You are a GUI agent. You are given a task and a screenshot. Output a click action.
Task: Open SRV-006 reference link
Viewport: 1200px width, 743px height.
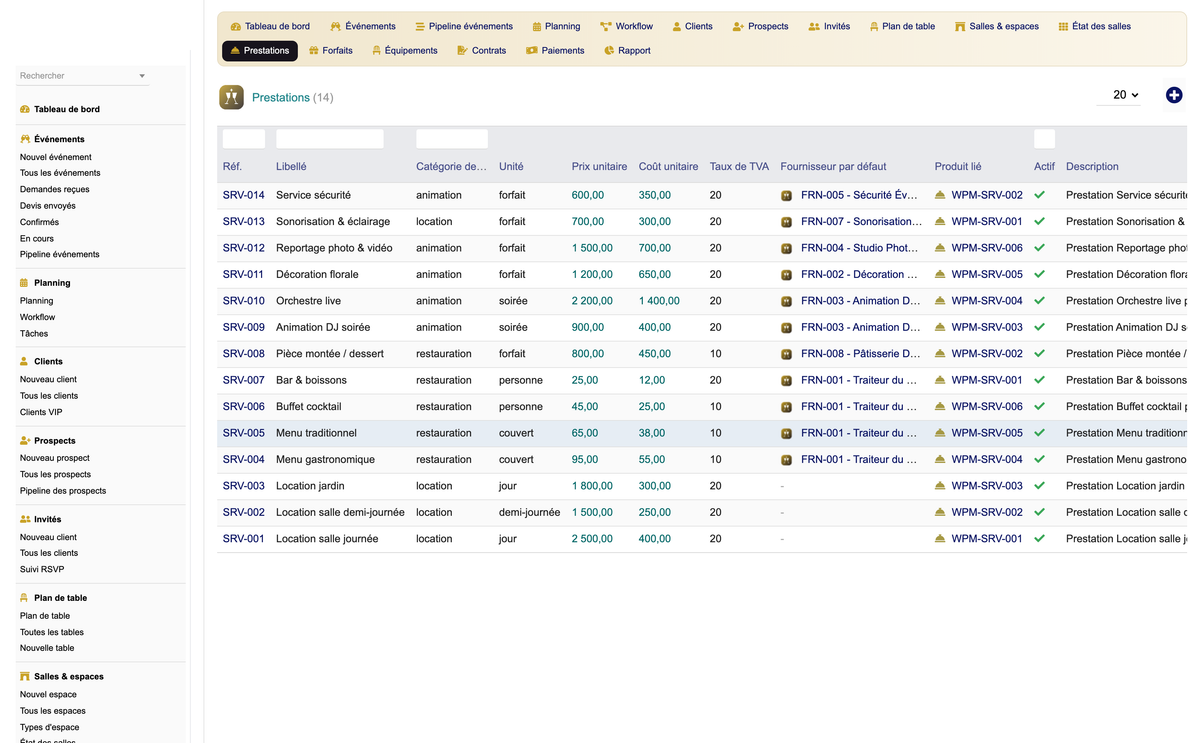point(244,407)
